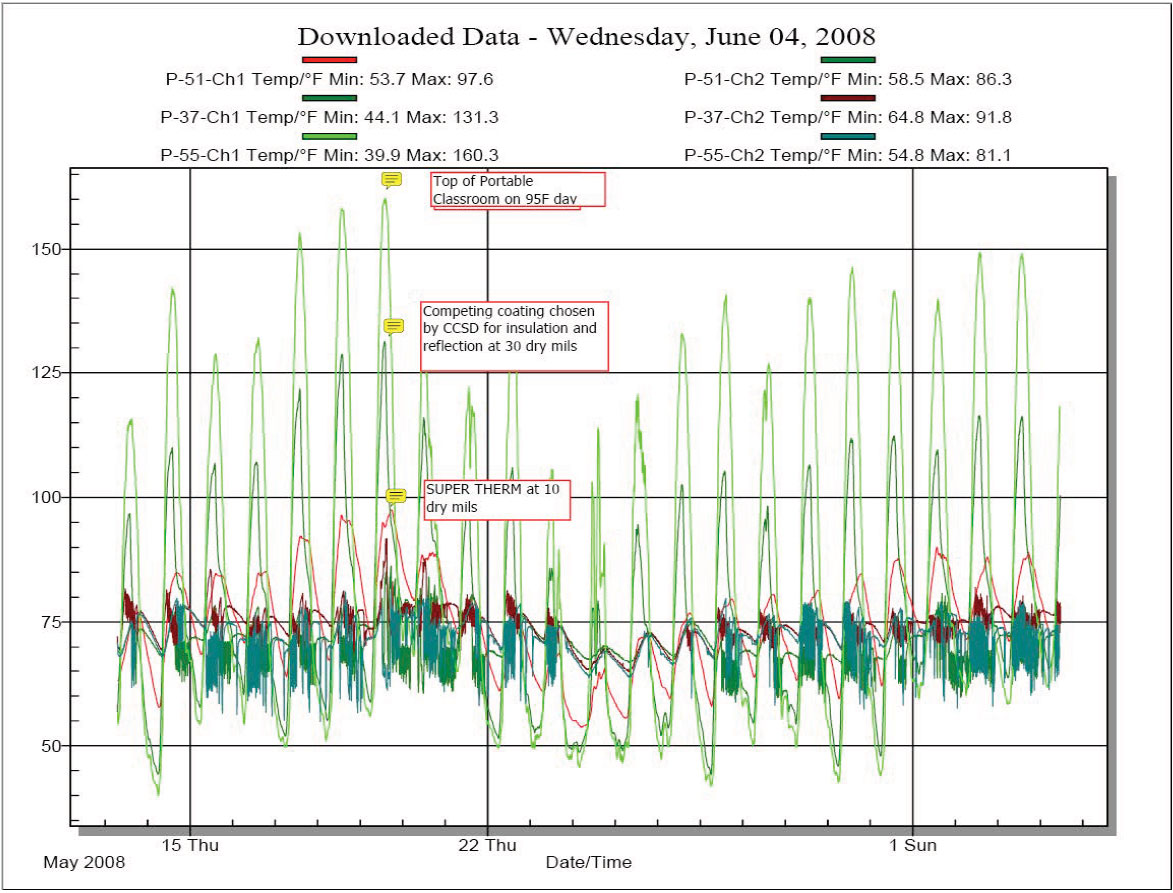Select the green P-51-Ch2 legend color swatch
The width and height of the screenshot is (1173, 893).
point(847,60)
